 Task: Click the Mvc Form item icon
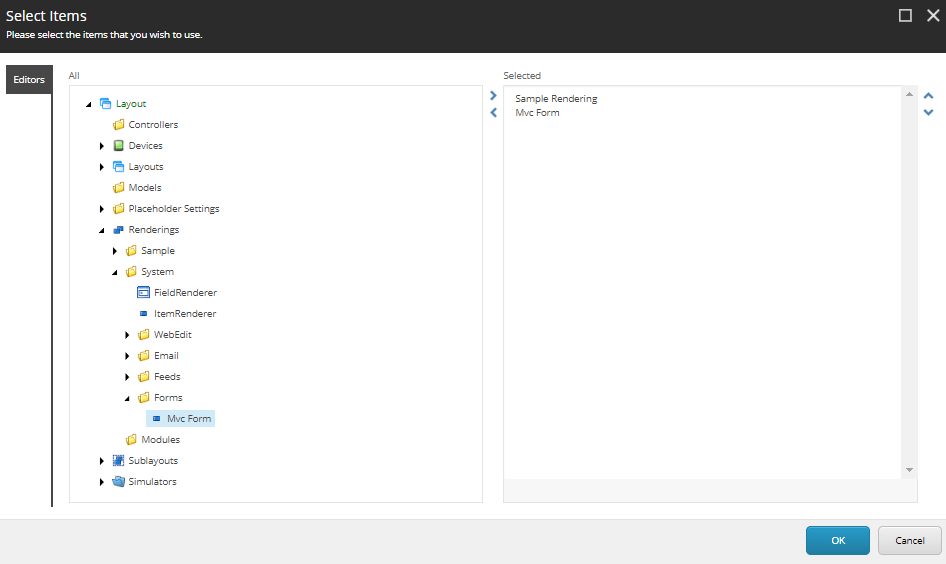click(x=157, y=419)
